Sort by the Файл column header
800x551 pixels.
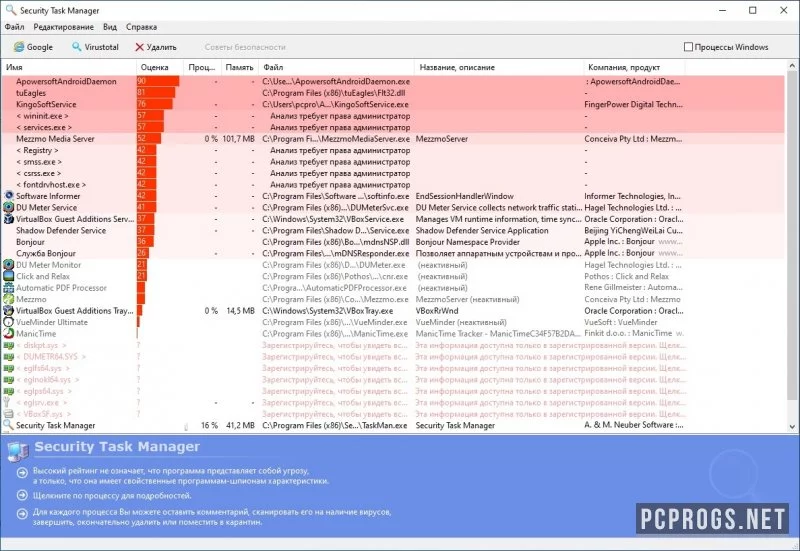point(336,67)
